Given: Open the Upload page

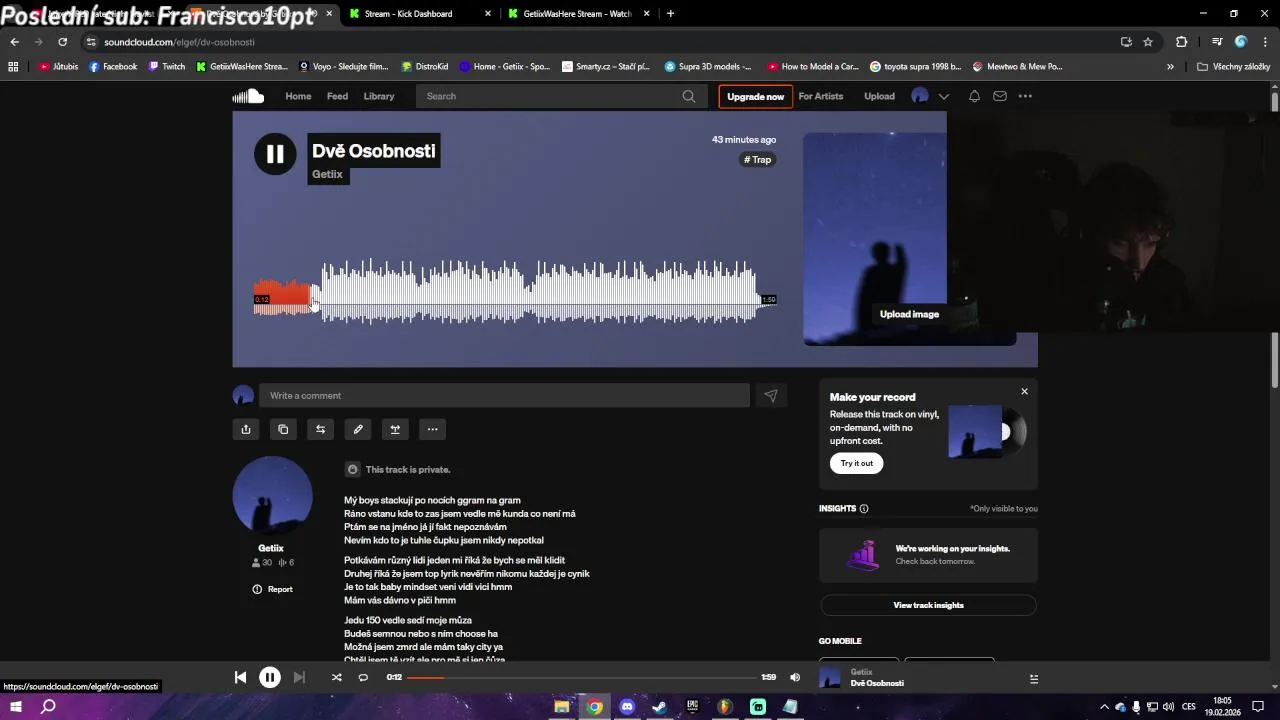Looking at the screenshot, I should 879,96.
